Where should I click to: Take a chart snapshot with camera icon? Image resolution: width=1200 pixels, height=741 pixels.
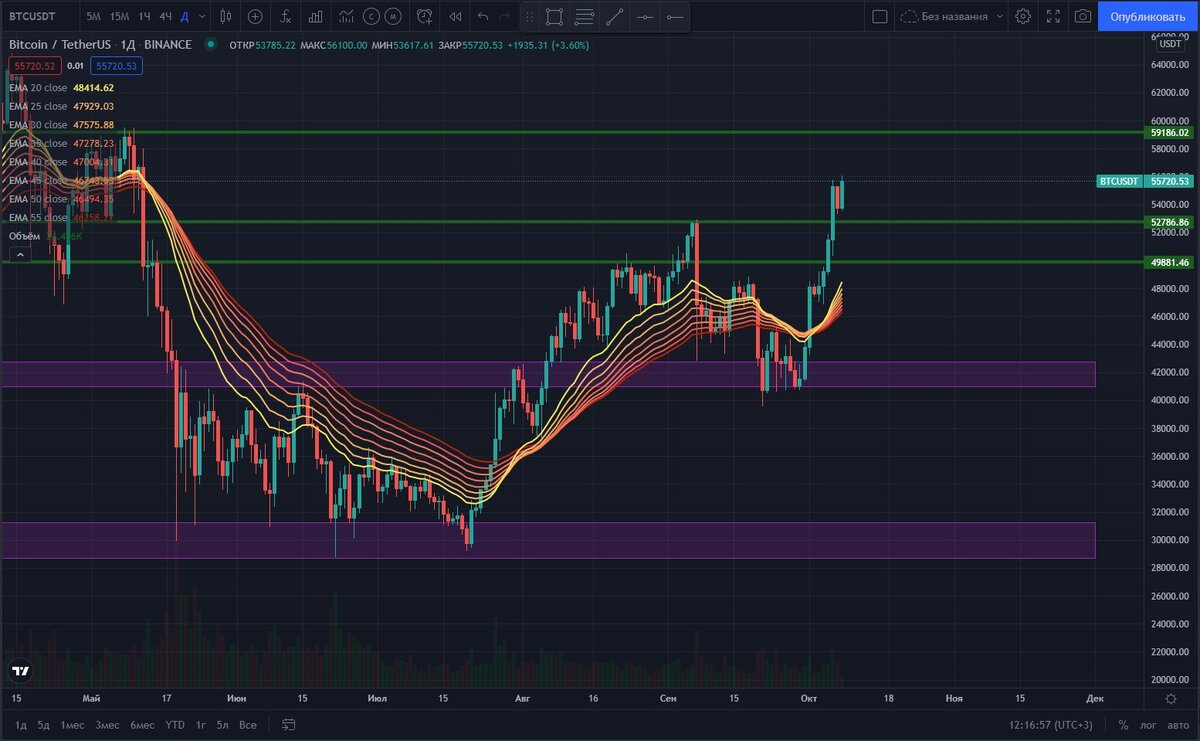1082,16
